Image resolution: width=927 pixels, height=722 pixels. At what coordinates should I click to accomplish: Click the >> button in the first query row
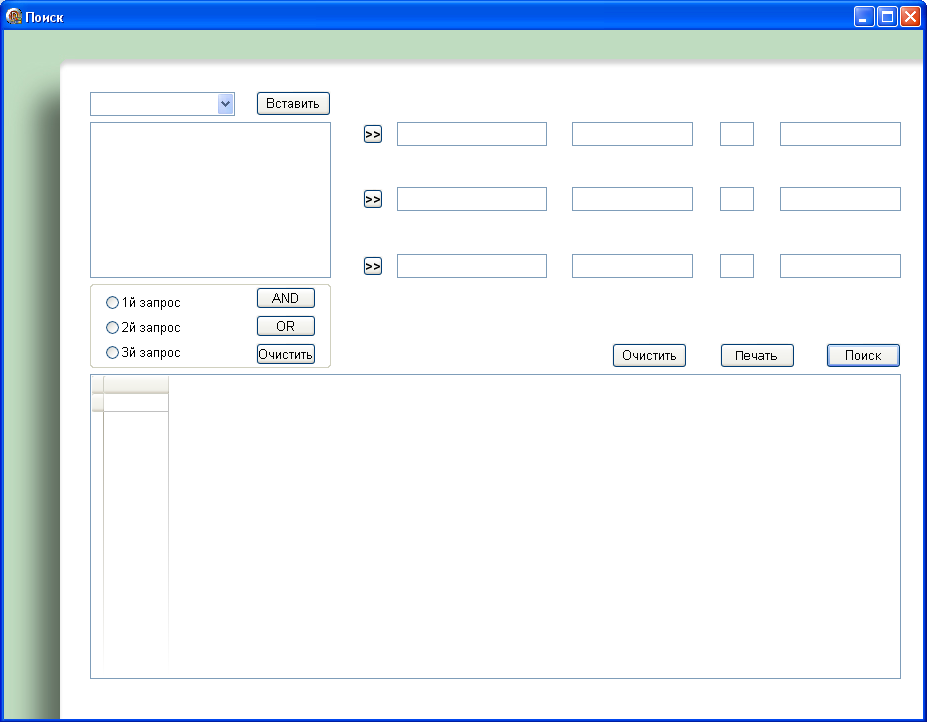pyautogui.click(x=372, y=134)
